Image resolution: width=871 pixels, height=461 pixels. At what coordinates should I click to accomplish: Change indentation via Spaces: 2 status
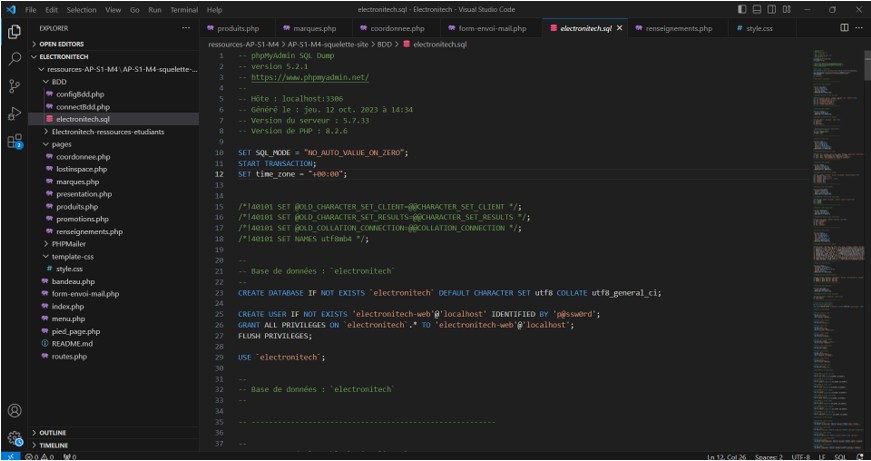pyautogui.click(x=769, y=457)
